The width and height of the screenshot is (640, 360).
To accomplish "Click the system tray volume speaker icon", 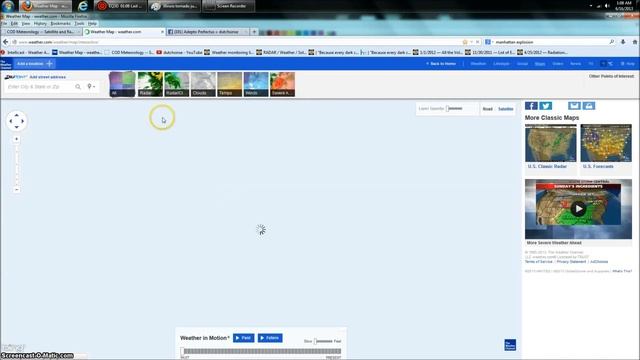I will [607, 6].
